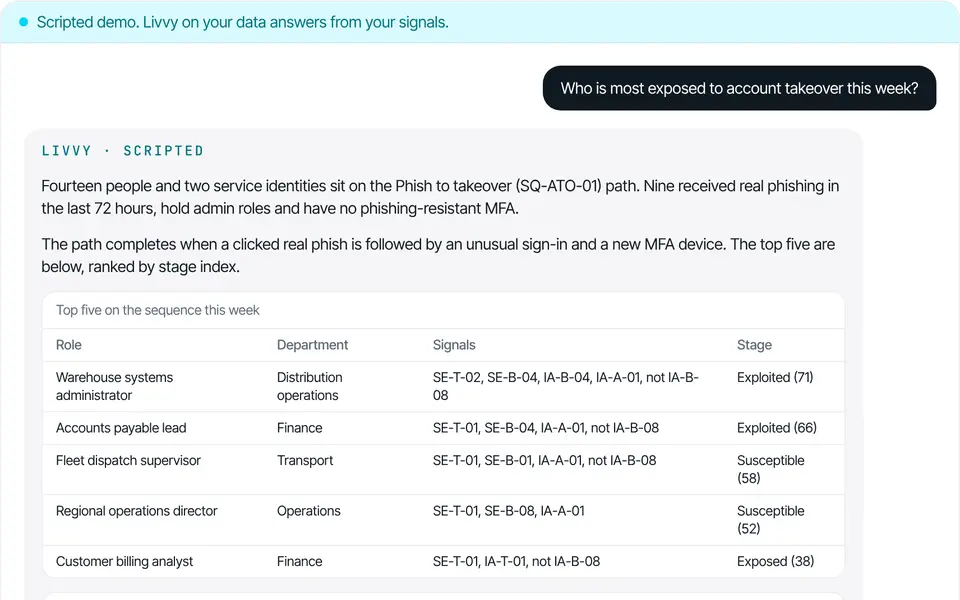Click the "LIVVY · SCRIPTED" label
The image size is (960, 600).
(122, 151)
